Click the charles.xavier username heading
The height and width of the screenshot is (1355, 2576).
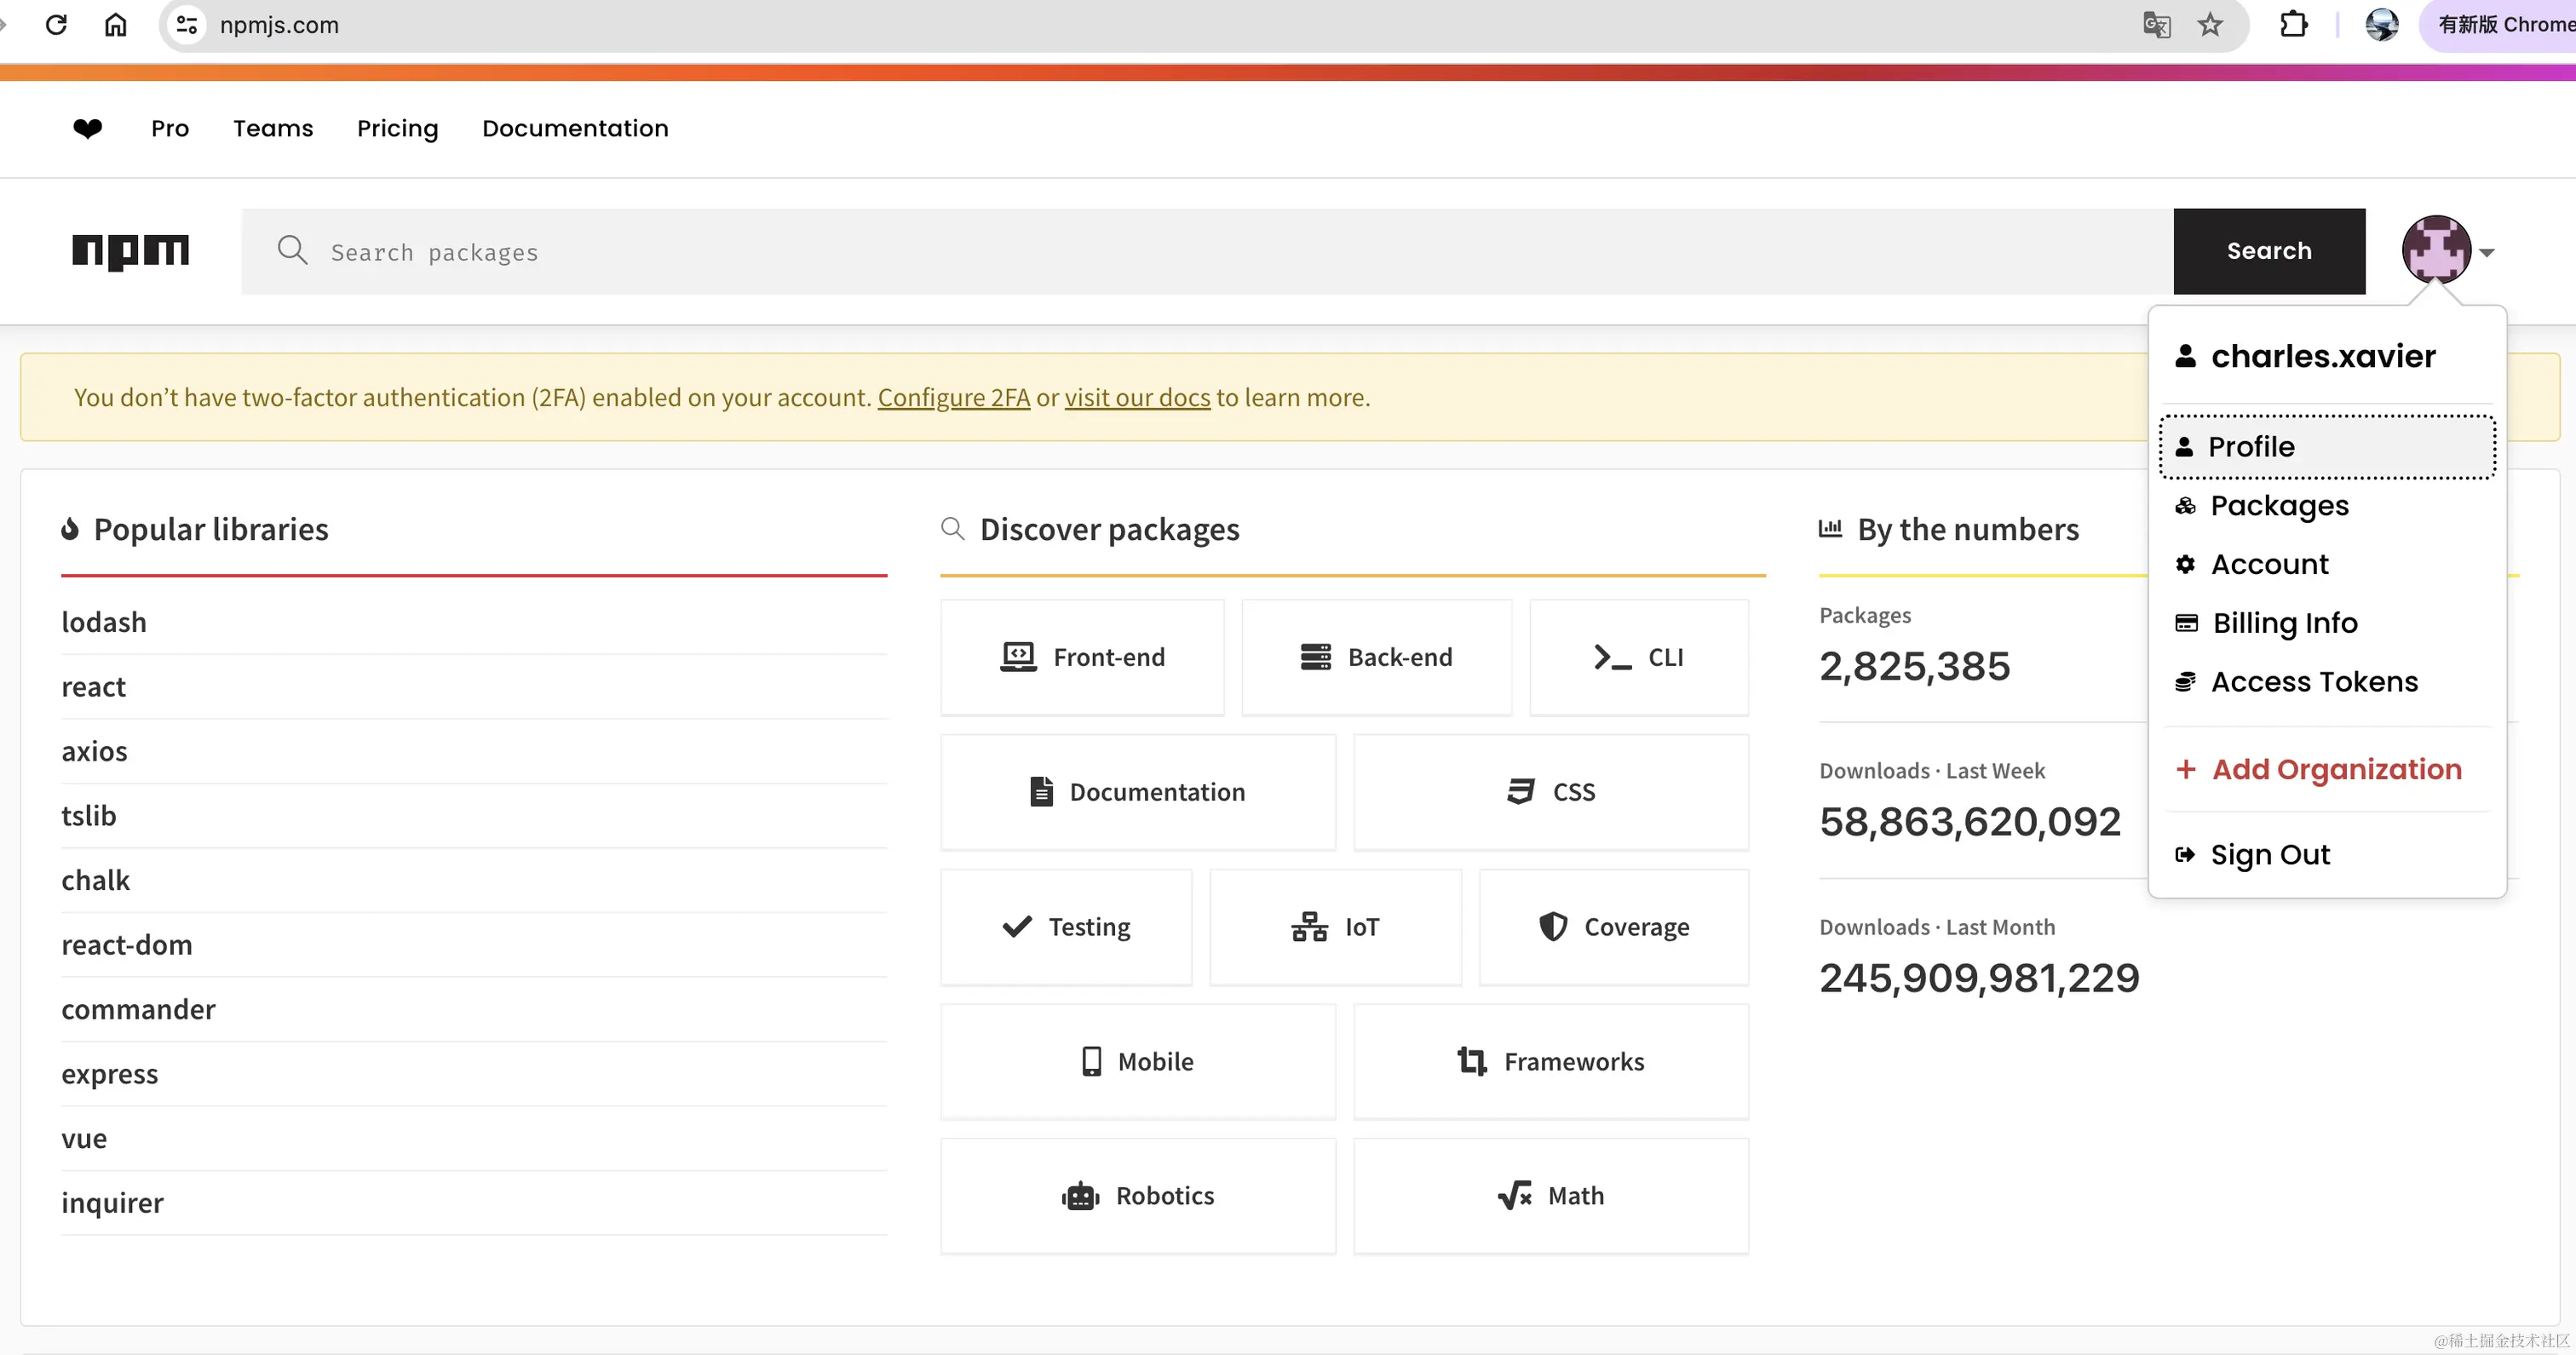tap(2323, 356)
